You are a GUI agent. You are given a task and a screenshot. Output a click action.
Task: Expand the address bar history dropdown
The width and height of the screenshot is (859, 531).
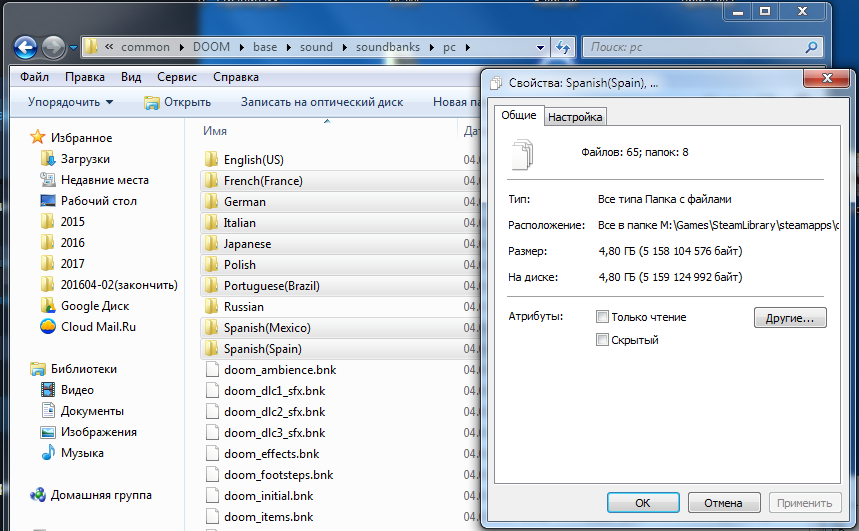540,47
